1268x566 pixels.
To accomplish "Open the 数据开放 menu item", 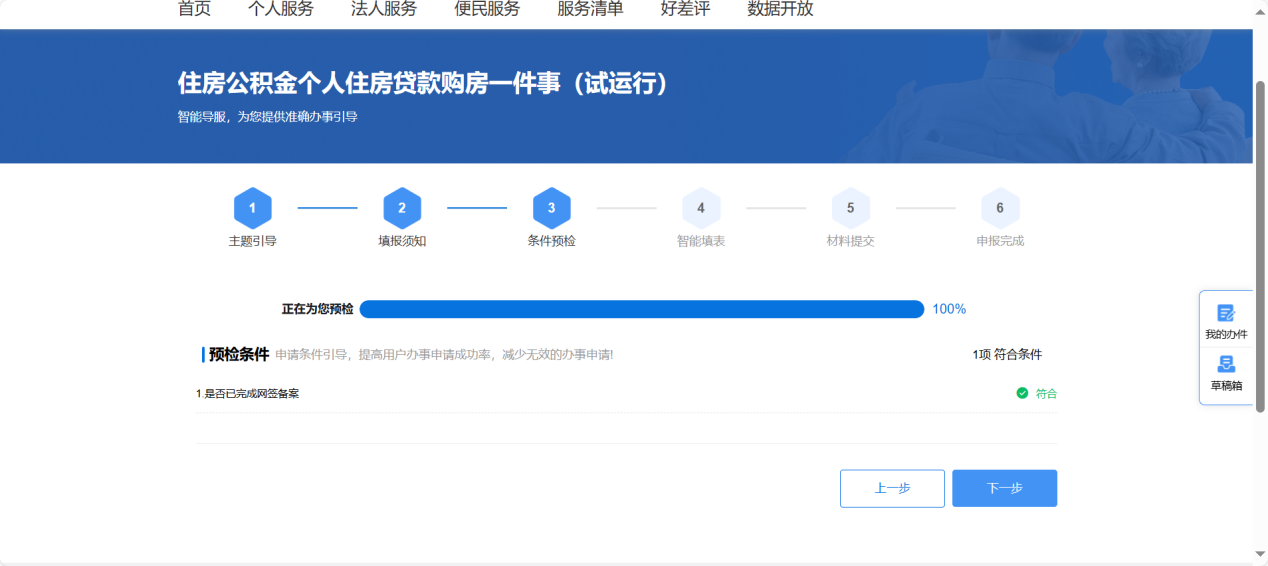I will click(780, 9).
